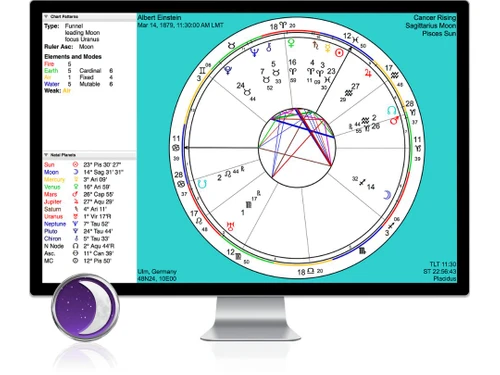Click the purple crescent moon app icon
Image resolution: width=500 pixels, height=375 pixels.
(x=85, y=307)
